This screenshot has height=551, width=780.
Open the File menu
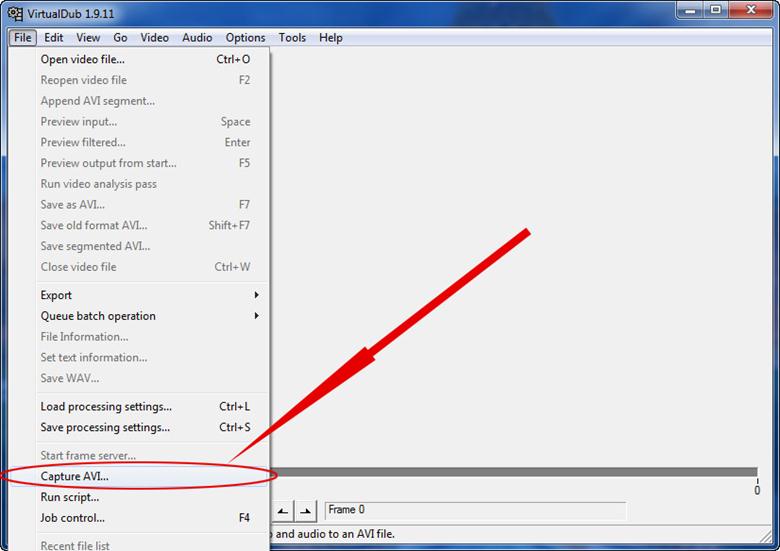22,38
